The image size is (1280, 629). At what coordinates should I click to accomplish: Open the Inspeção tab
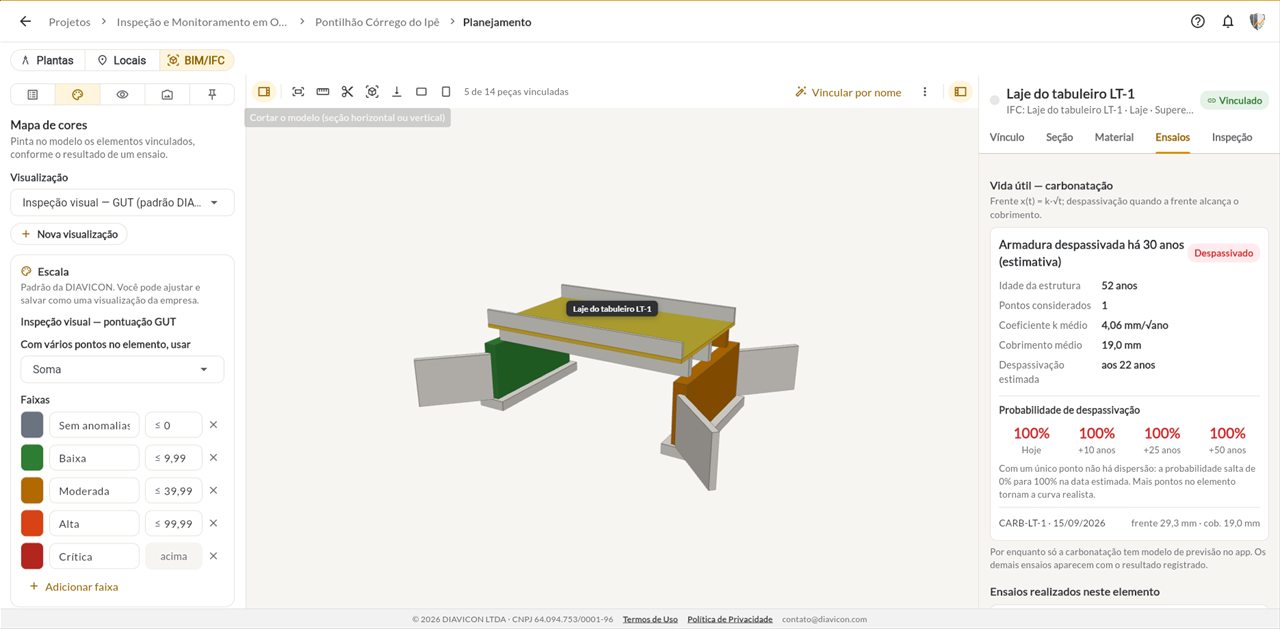[1232, 137]
